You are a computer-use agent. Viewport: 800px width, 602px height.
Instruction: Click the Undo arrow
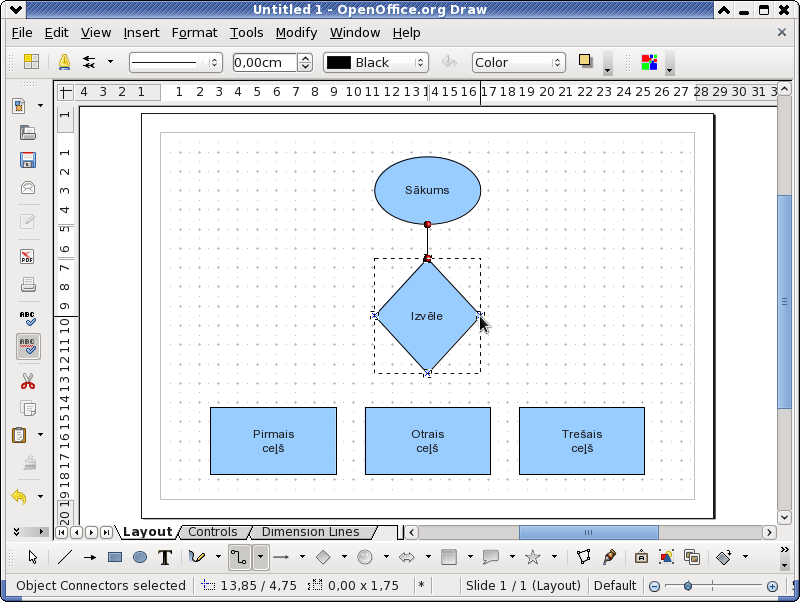pos(19,496)
